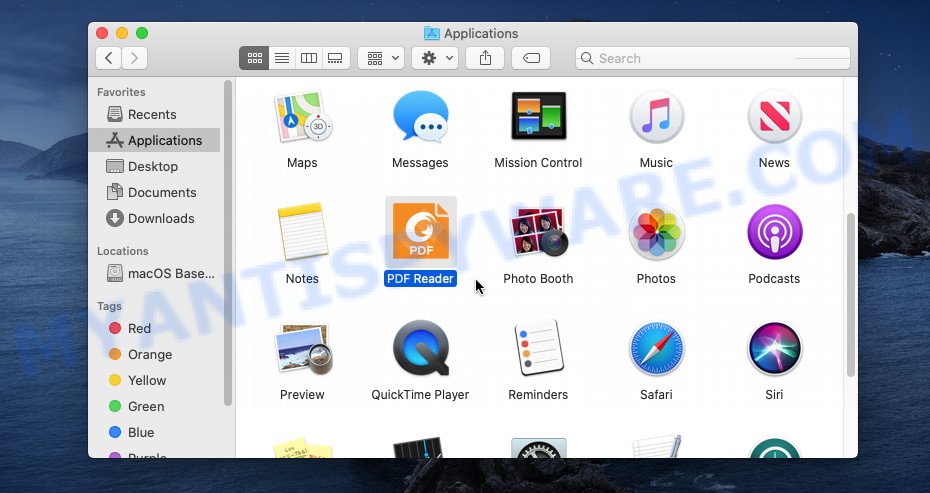Open the group-by arrangement dropdown
This screenshot has width=930, height=493.
(381, 58)
